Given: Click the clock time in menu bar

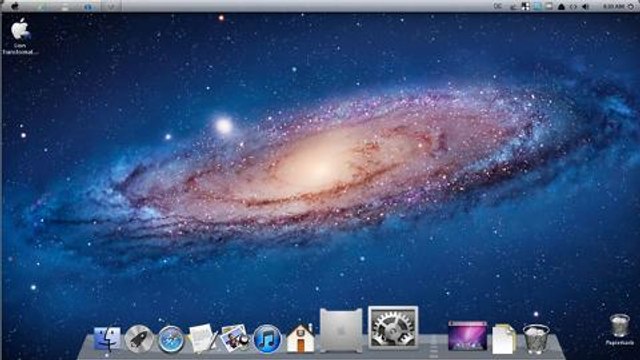Looking at the screenshot, I should coord(613,7).
